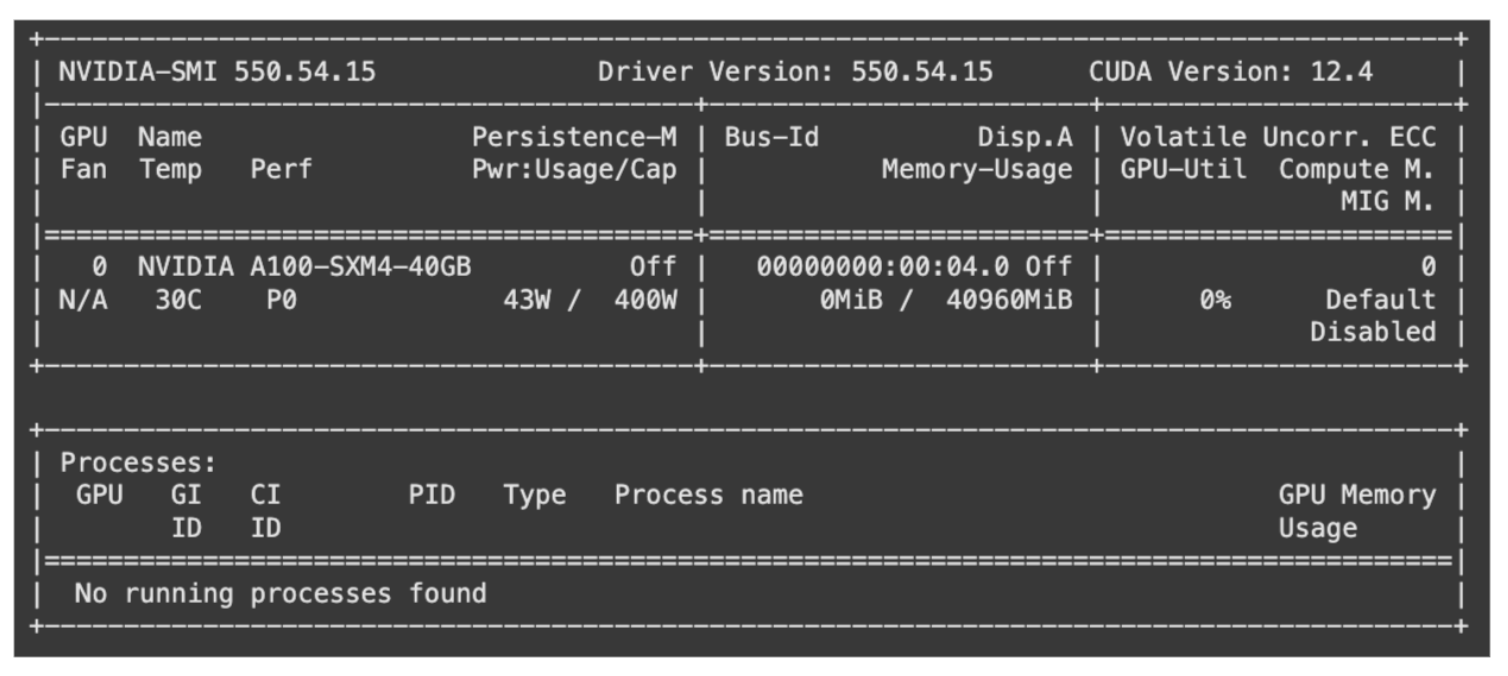The height and width of the screenshot is (676, 1508).
Task: Click the Process name column header
Action: tap(708, 495)
